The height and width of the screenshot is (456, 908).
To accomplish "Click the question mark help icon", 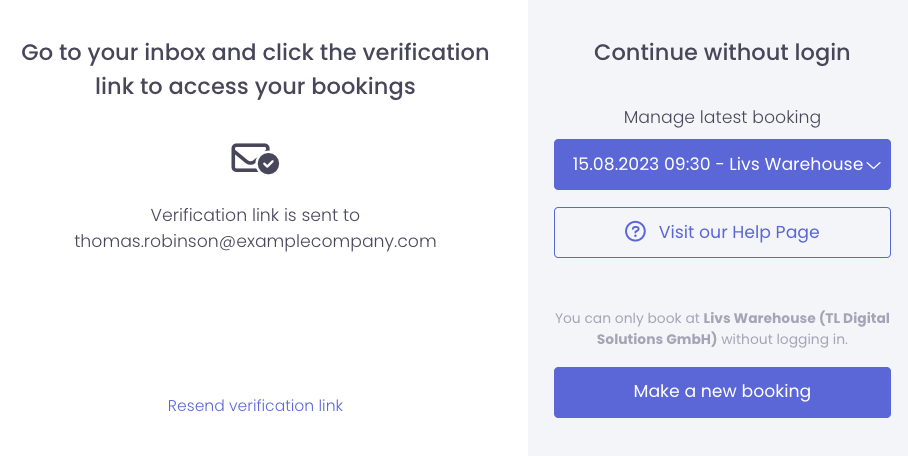I will pos(635,232).
